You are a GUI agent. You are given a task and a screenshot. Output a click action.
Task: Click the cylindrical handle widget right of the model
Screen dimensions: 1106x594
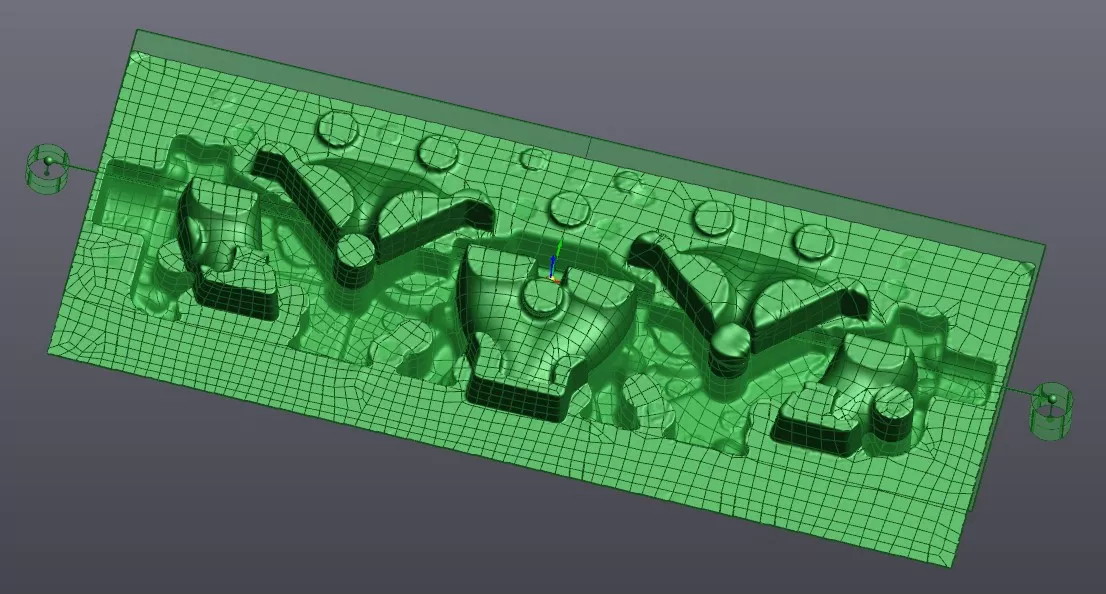point(1052,408)
